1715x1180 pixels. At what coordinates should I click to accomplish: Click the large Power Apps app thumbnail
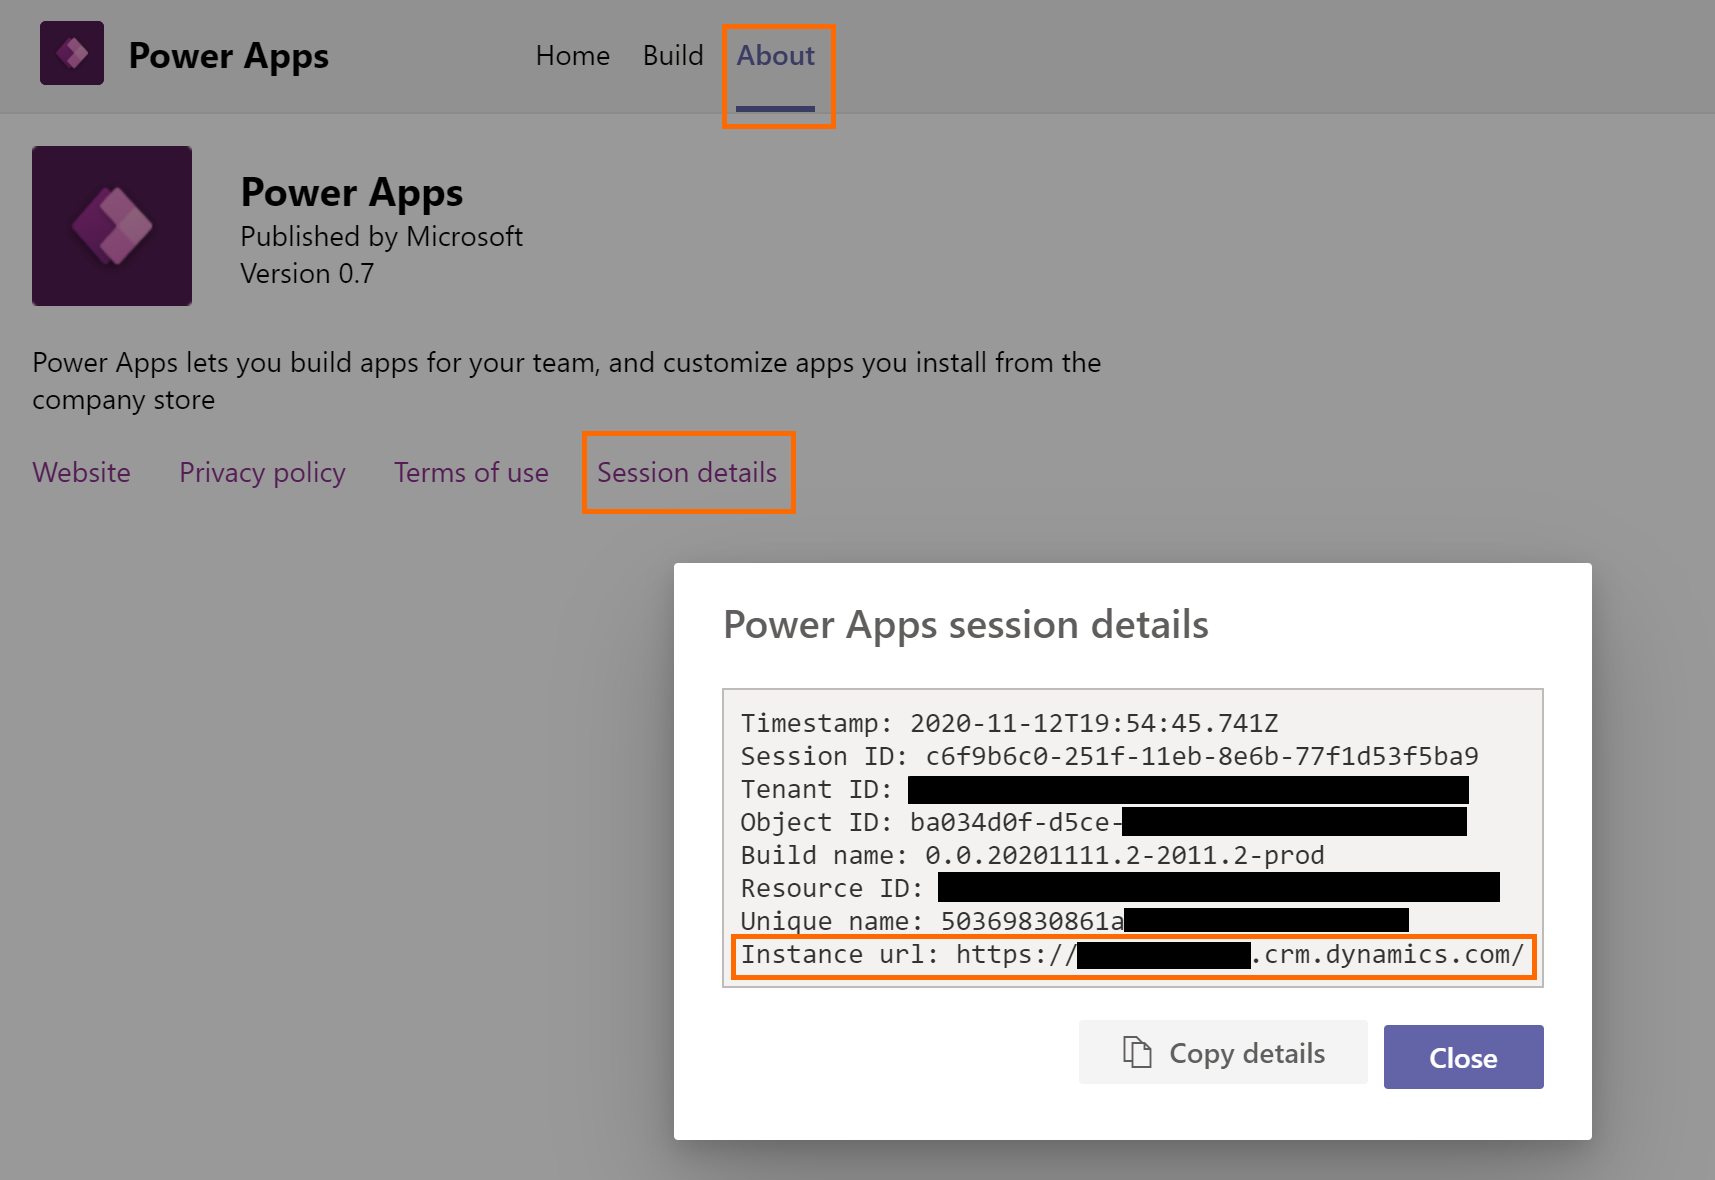coord(112,226)
